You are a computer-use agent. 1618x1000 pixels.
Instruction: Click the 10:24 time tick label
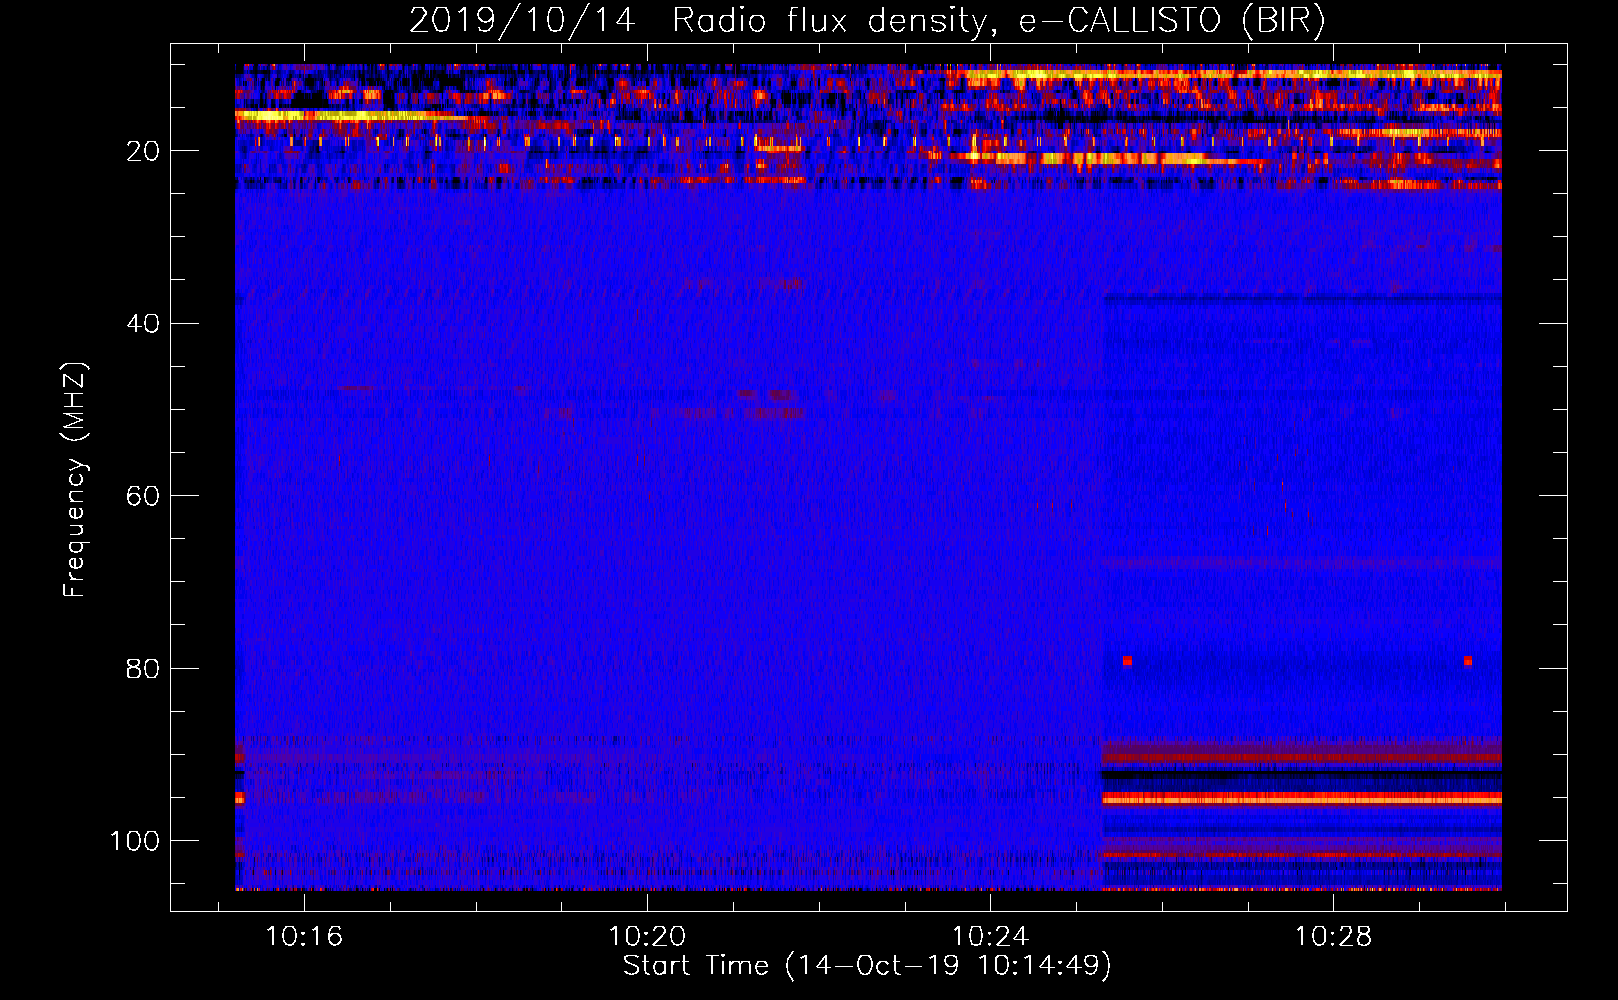coord(990,936)
